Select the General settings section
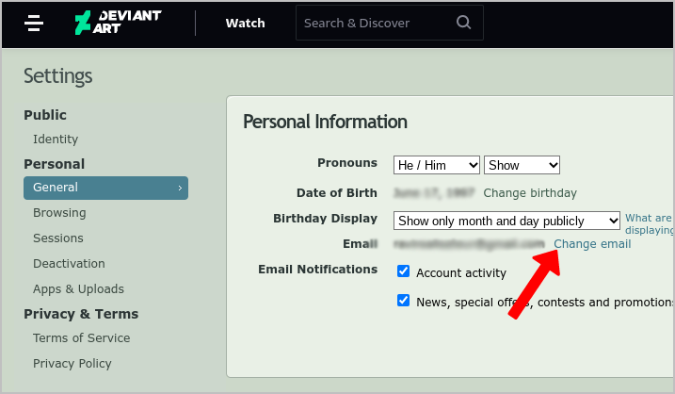 pos(106,188)
